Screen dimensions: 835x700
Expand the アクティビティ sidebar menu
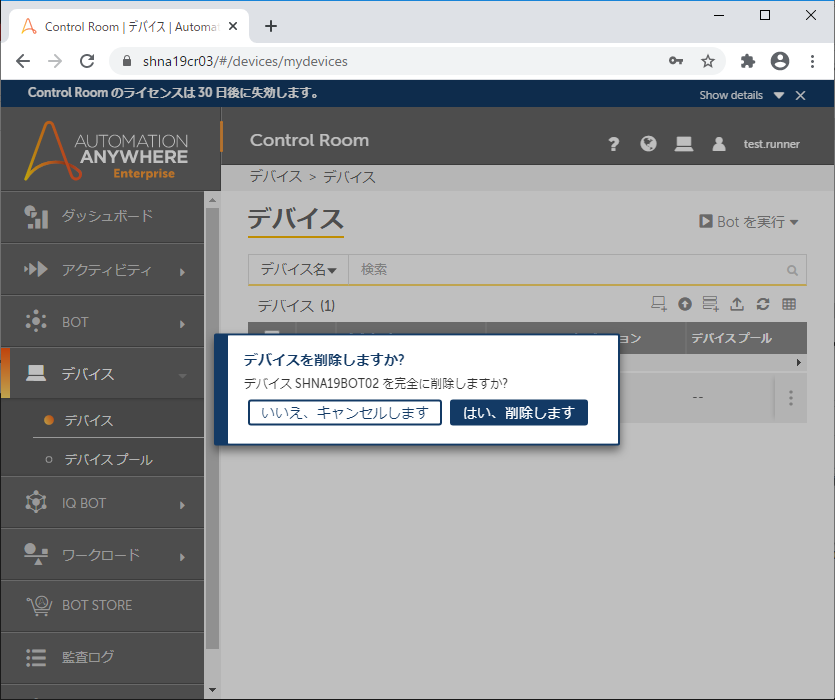coord(102,270)
